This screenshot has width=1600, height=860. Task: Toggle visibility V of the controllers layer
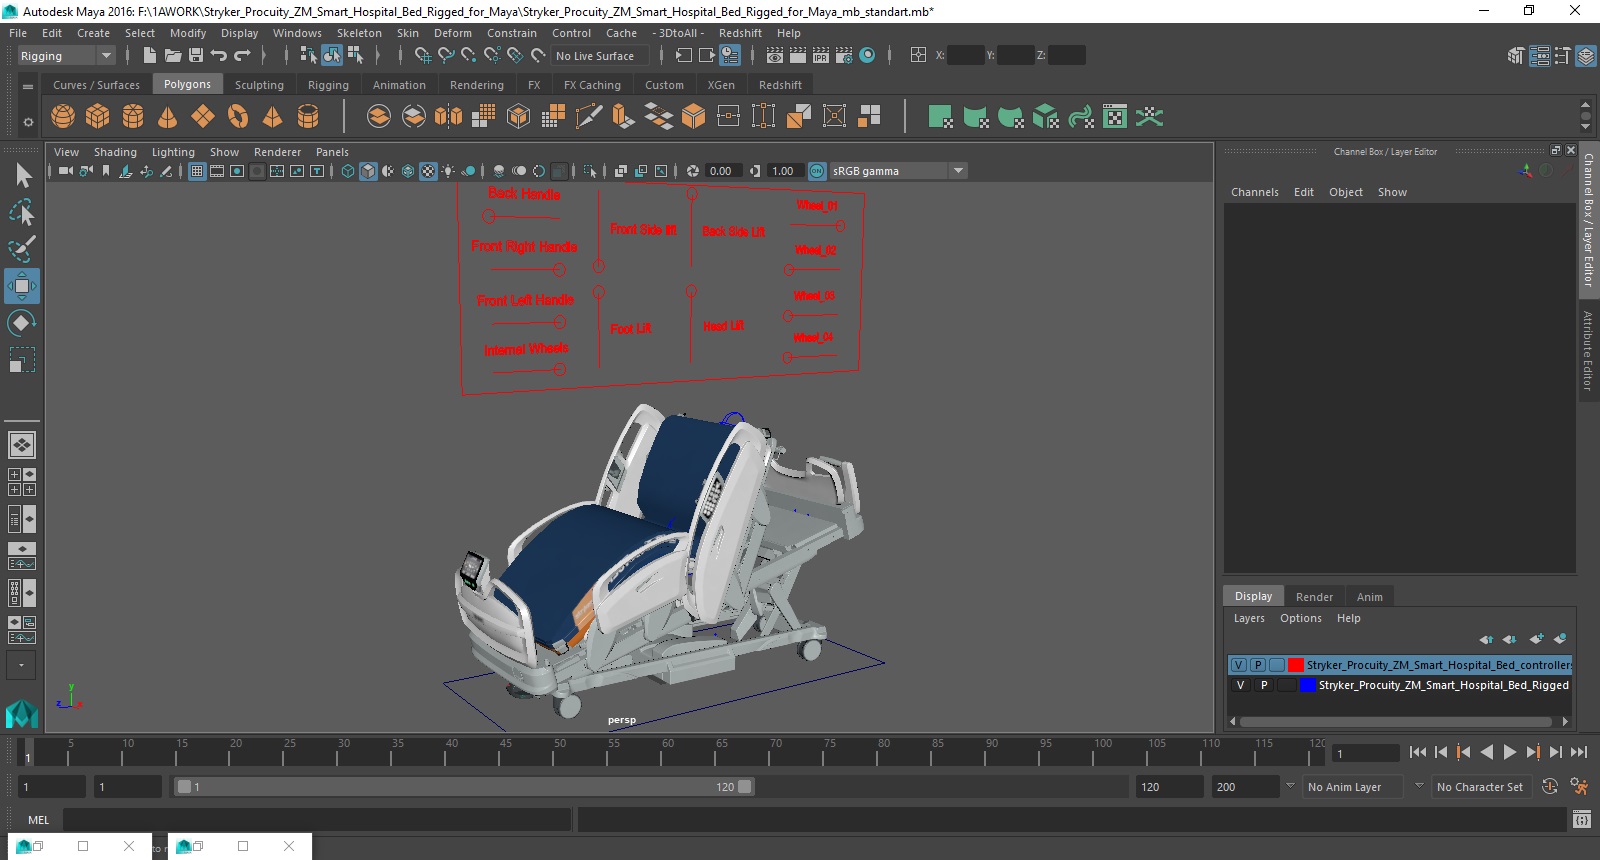(x=1239, y=665)
